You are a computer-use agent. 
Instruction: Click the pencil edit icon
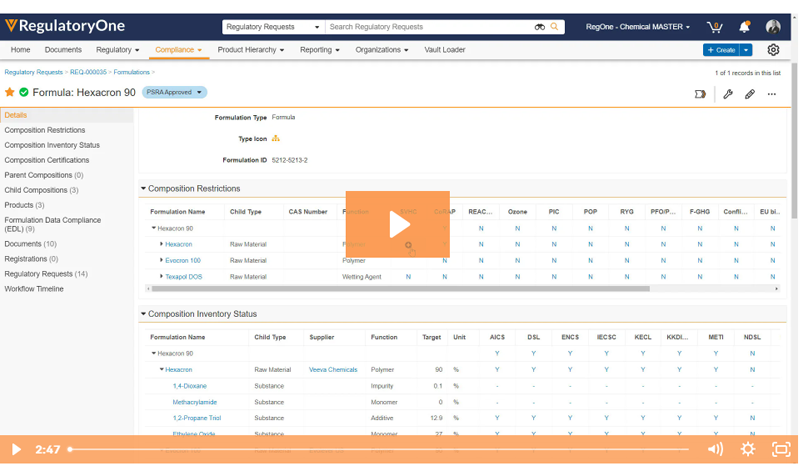coord(749,94)
